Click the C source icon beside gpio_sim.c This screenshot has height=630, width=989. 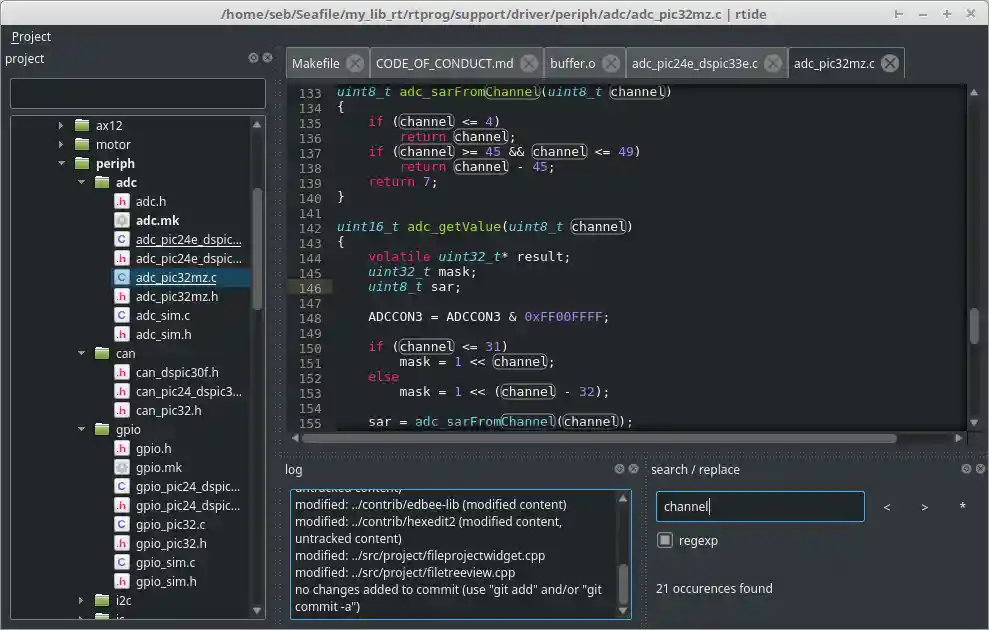point(121,562)
